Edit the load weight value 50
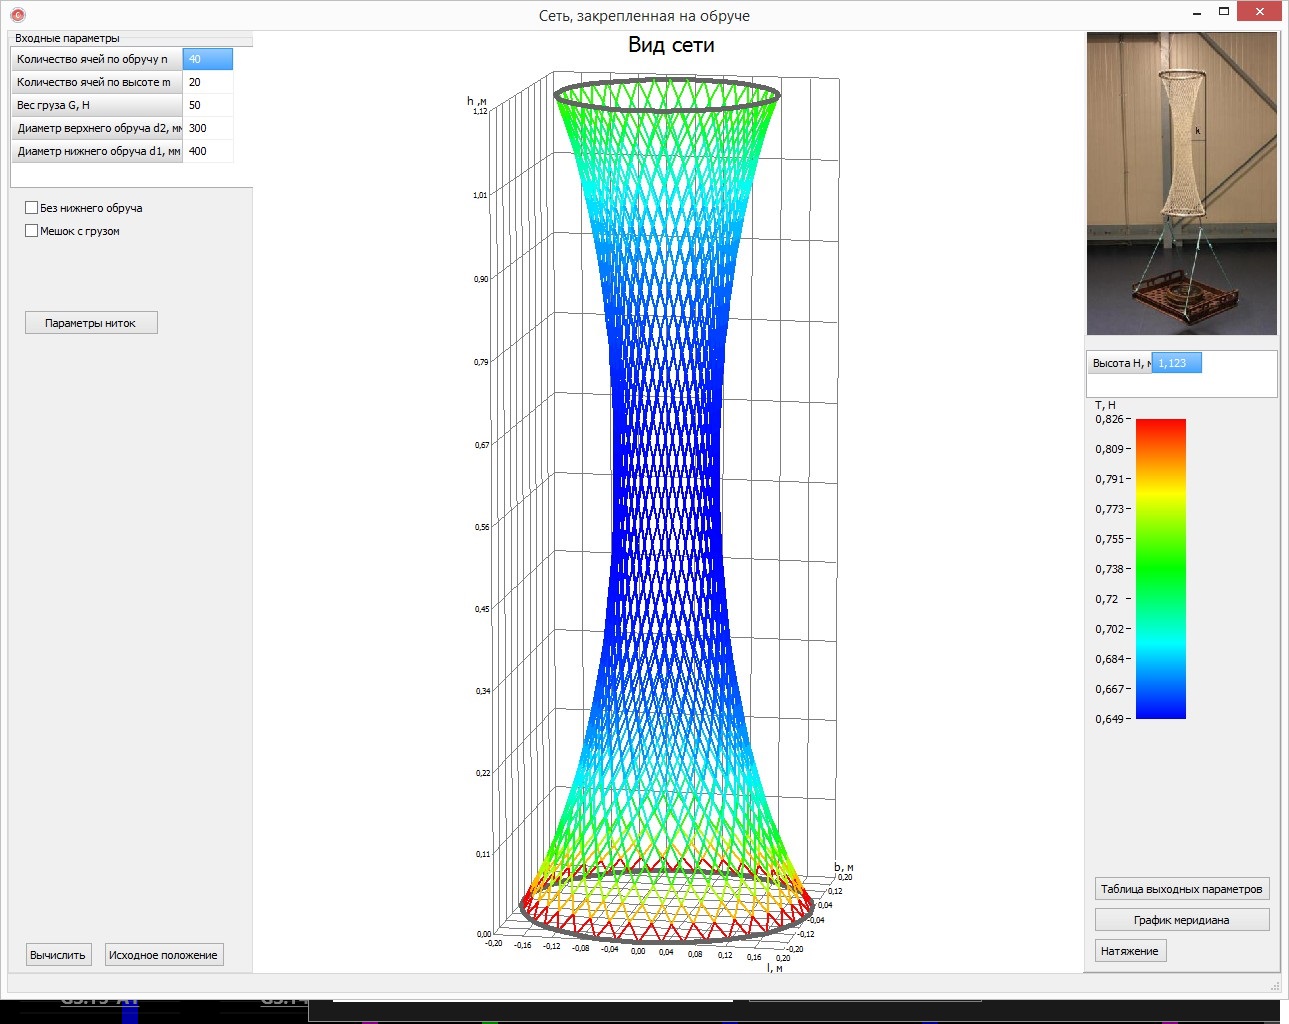Screen dimensions: 1289x1024 [x=208, y=105]
